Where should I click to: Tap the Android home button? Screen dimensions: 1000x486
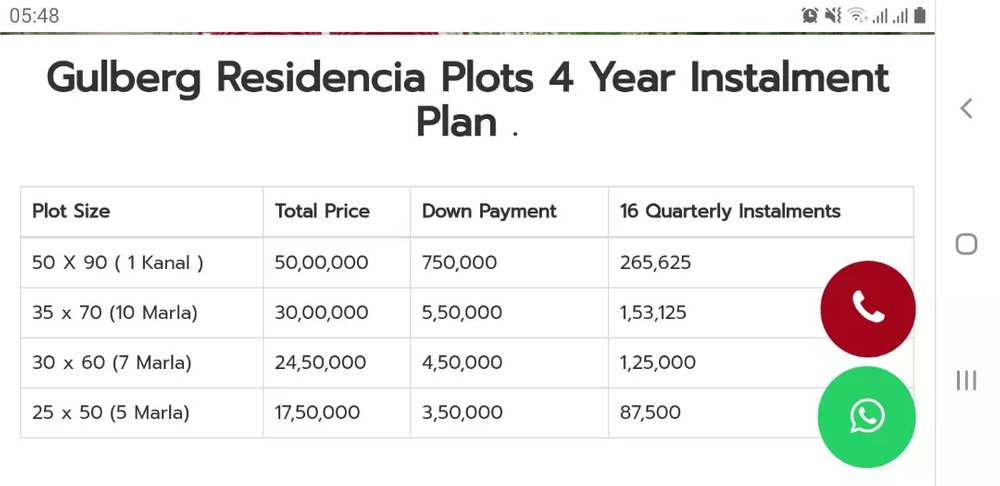point(966,244)
